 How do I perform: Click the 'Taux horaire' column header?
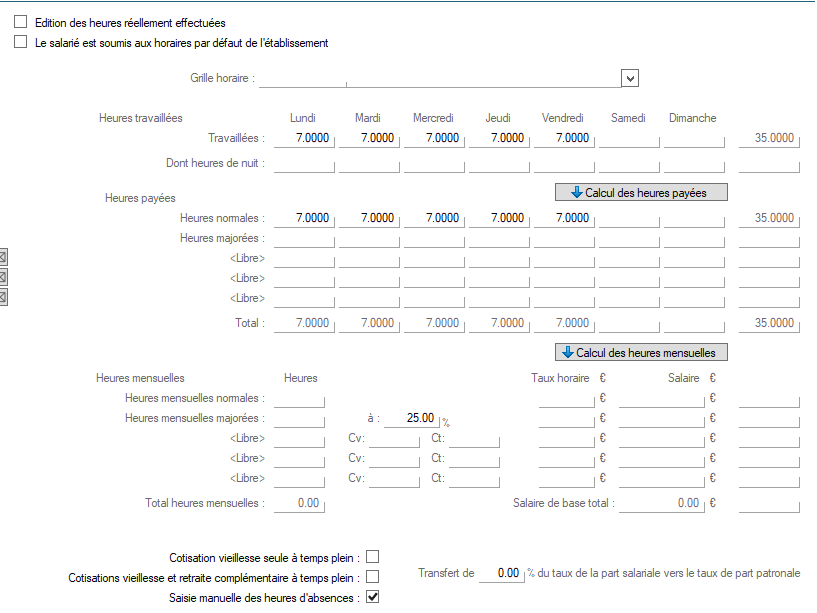(560, 378)
